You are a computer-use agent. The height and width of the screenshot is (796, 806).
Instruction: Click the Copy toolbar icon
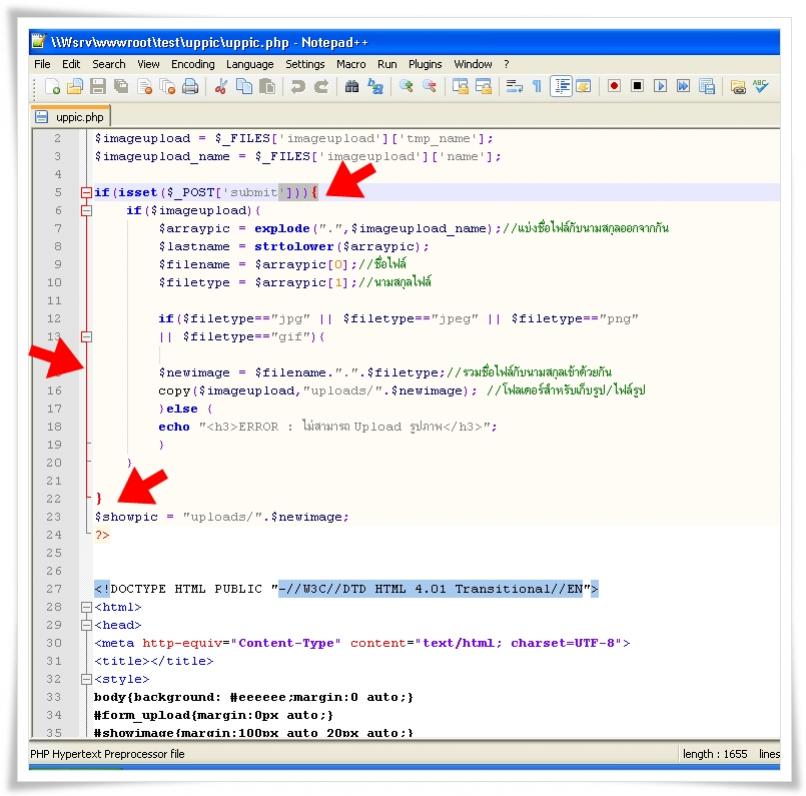[244, 86]
